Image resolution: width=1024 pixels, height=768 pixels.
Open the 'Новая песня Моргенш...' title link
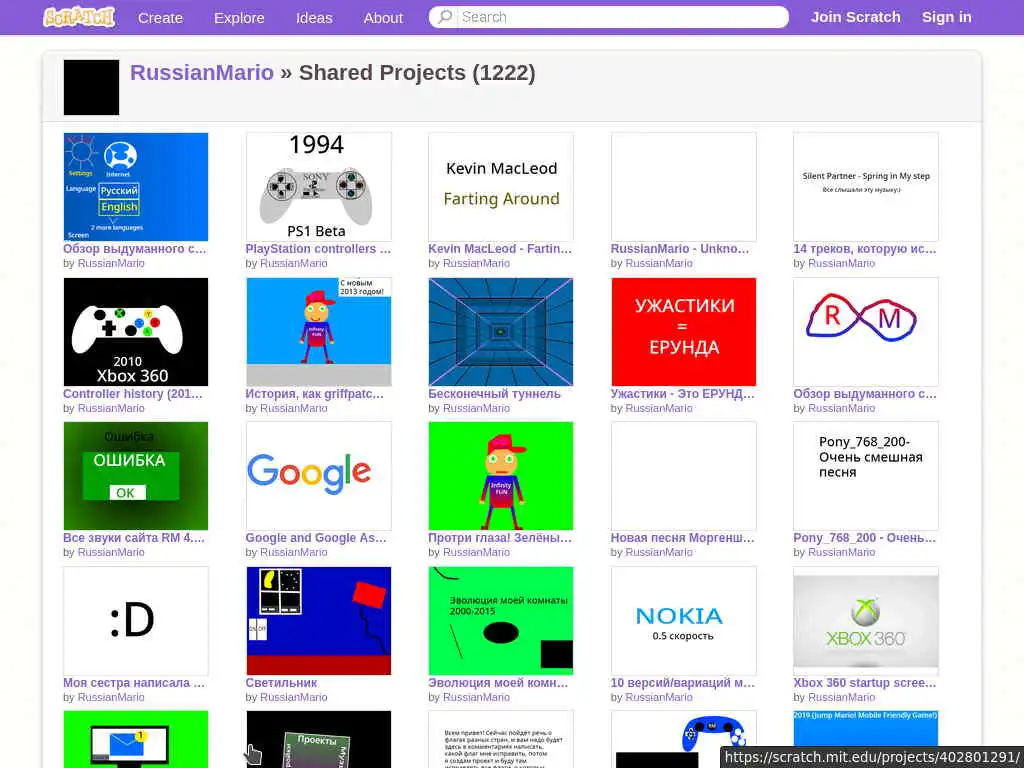click(682, 538)
